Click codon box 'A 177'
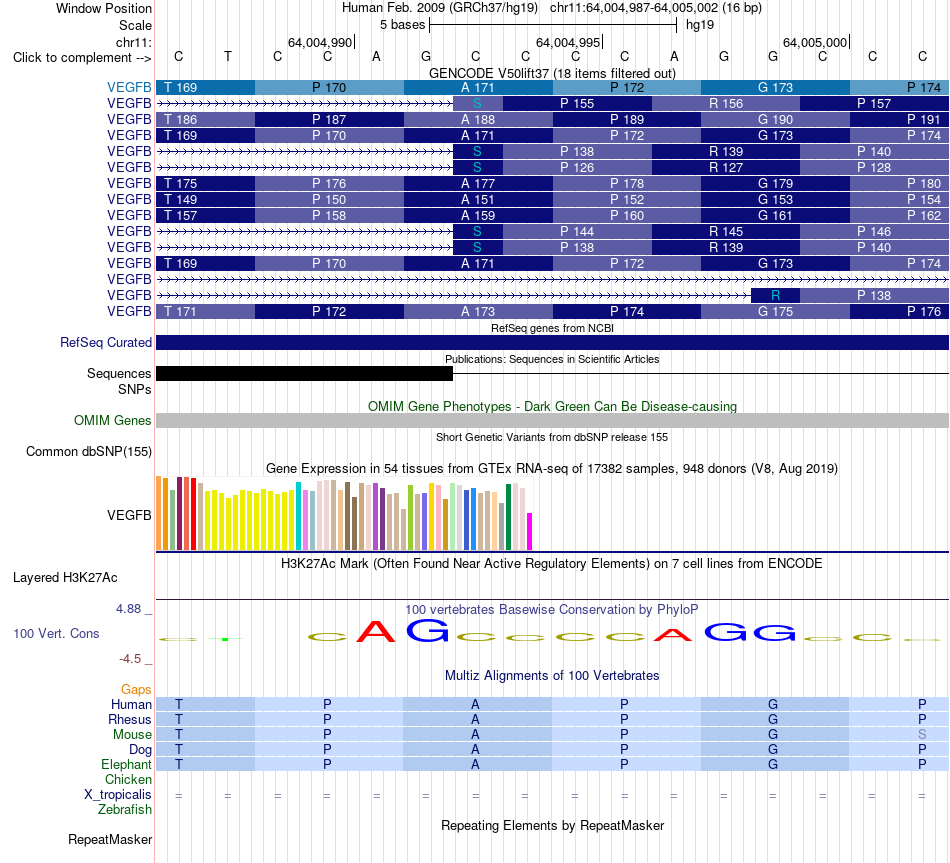The width and height of the screenshot is (950, 863). click(478, 183)
